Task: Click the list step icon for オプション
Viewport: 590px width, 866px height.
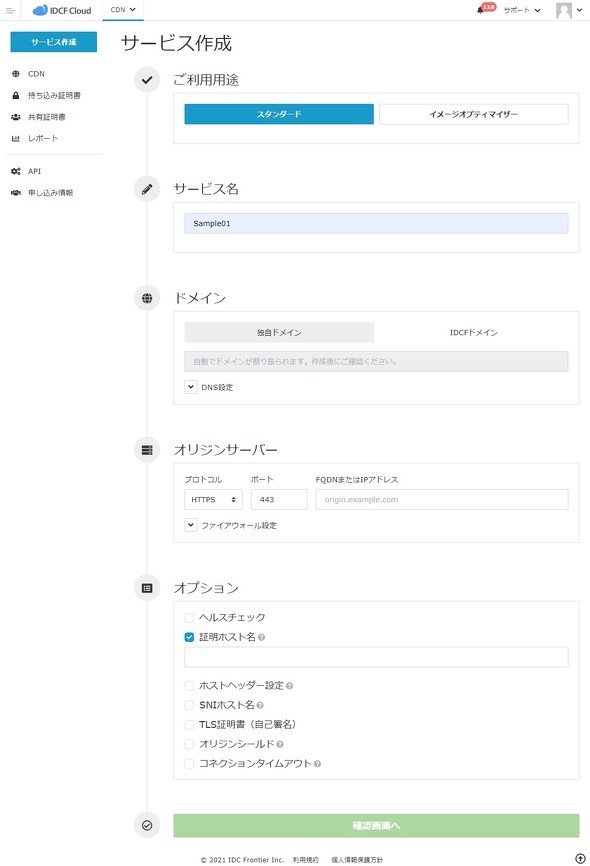Action: tap(147, 588)
